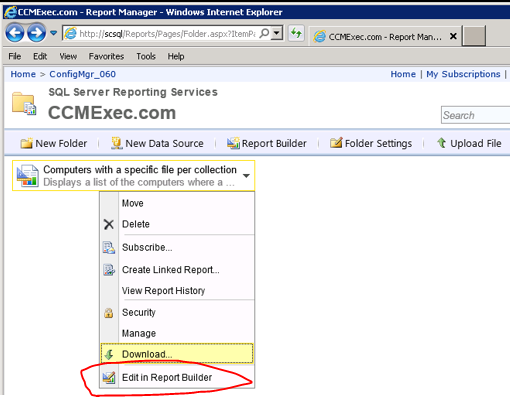The image size is (510, 397).
Task: Click the Security padlock icon
Action: [109, 313]
